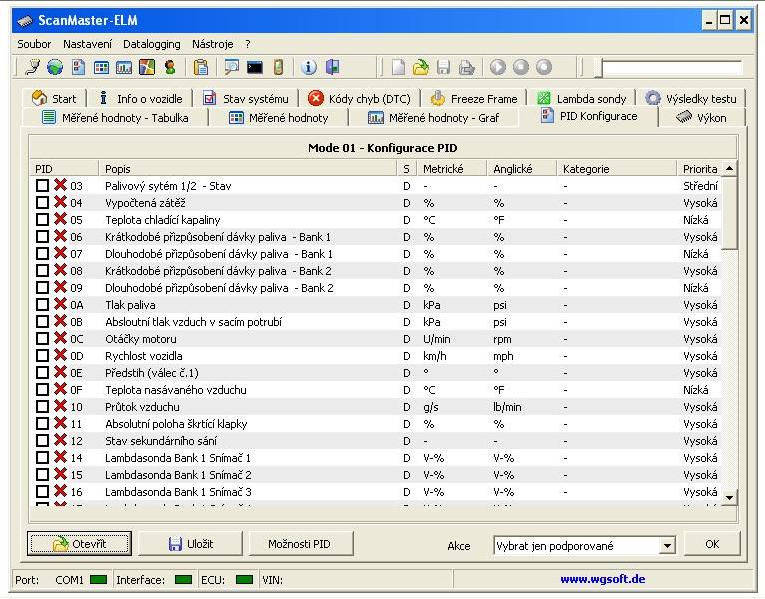Tick the PID 14 Lambdasonda checkbox
The height and width of the screenshot is (599, 765).
[x=42, y=458]
